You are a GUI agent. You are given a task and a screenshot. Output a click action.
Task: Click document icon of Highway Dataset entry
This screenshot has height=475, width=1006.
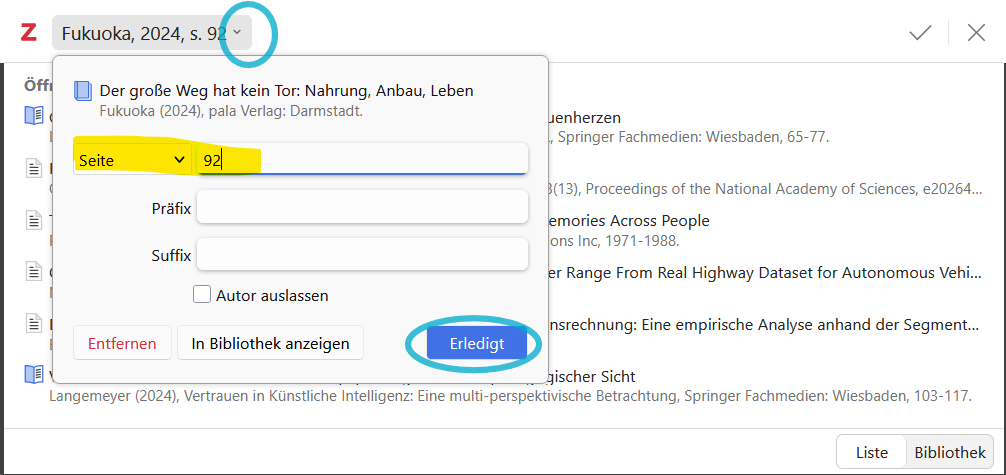(x=33, y=272)
